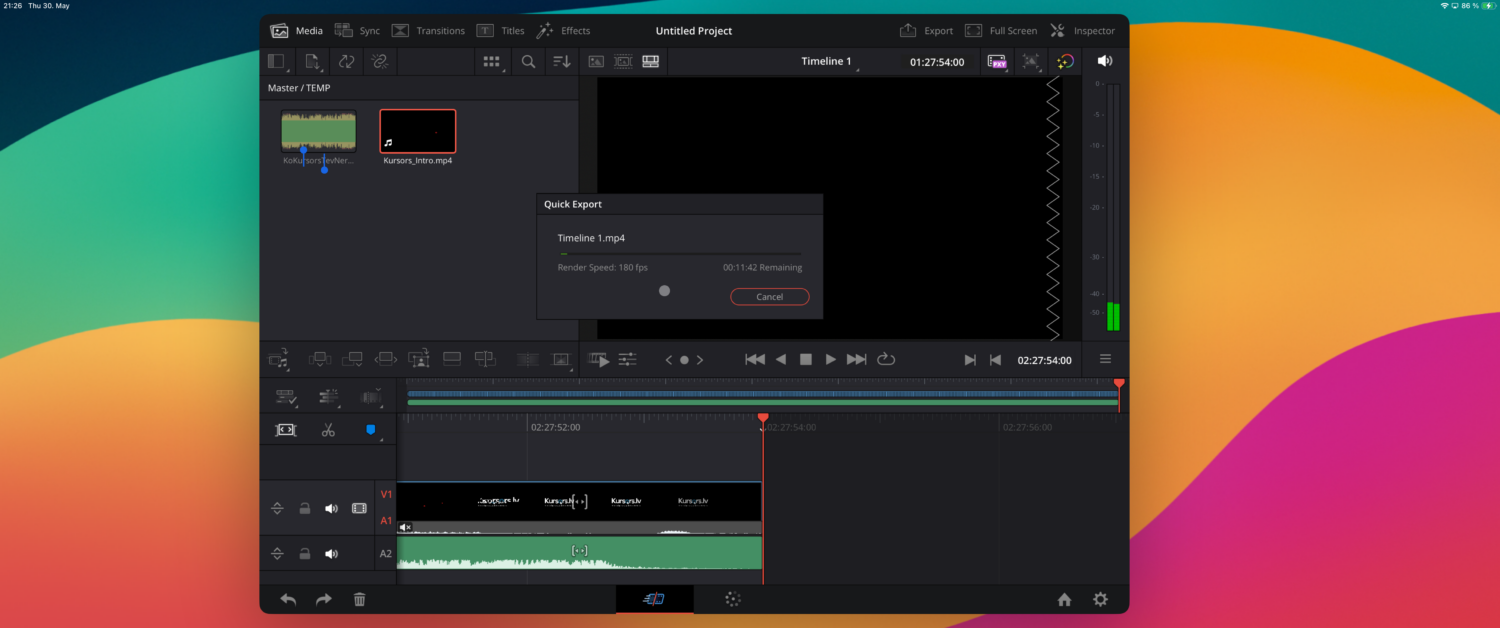Click the trash delete icon
This screenshot has height=628, width=1500.
tap(360, 599)
